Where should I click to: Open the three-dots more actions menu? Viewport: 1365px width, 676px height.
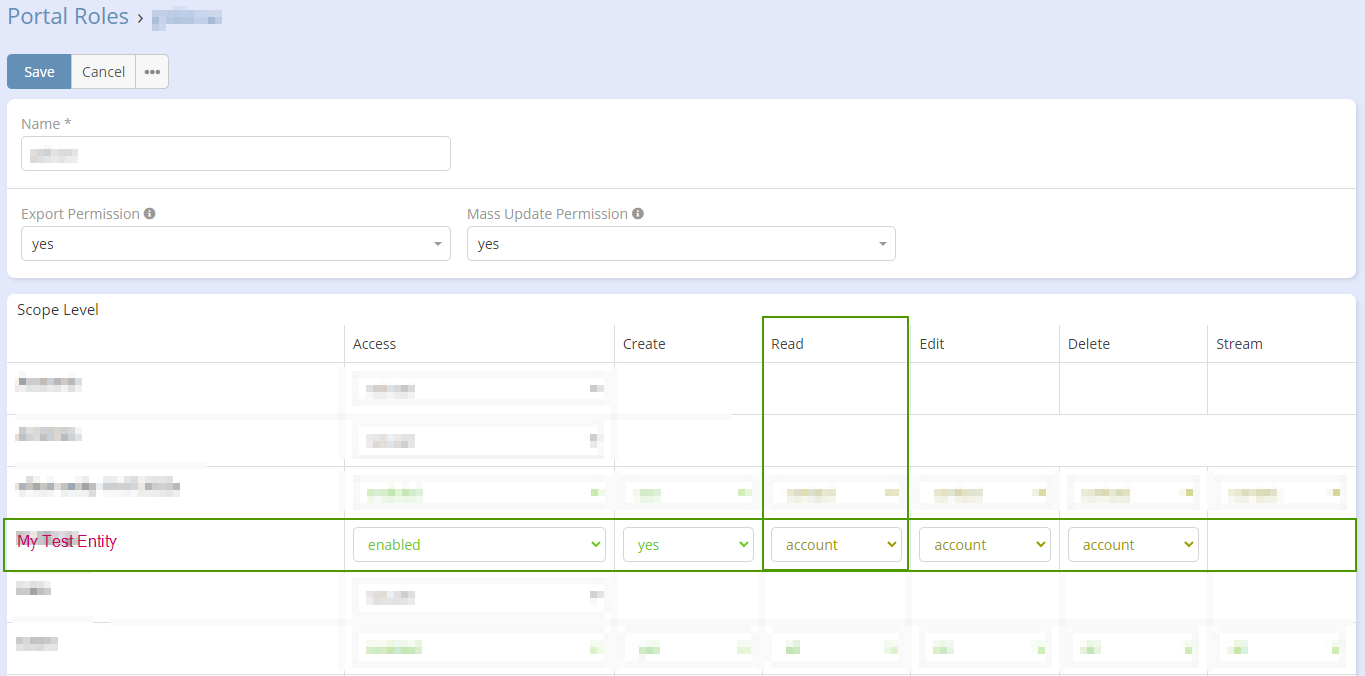coord(152,72)
